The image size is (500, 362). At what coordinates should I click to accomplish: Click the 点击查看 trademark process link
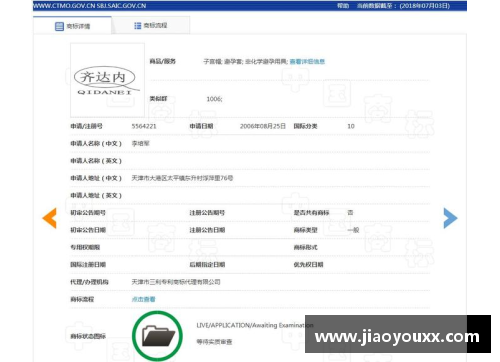click(143, 299)
